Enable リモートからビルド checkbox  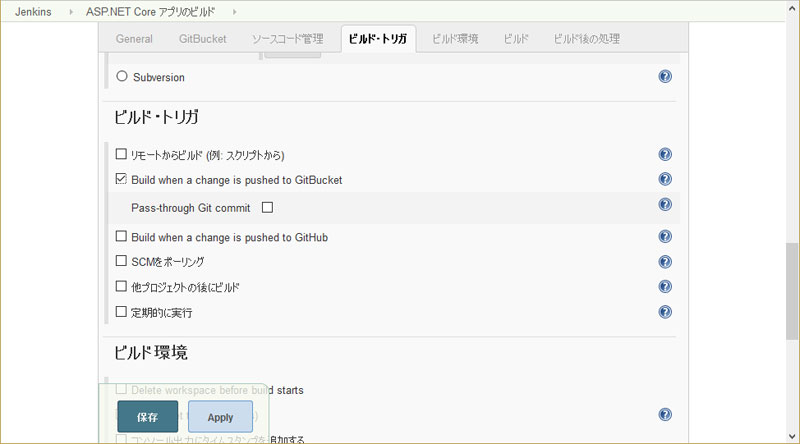tap(121, 154)
